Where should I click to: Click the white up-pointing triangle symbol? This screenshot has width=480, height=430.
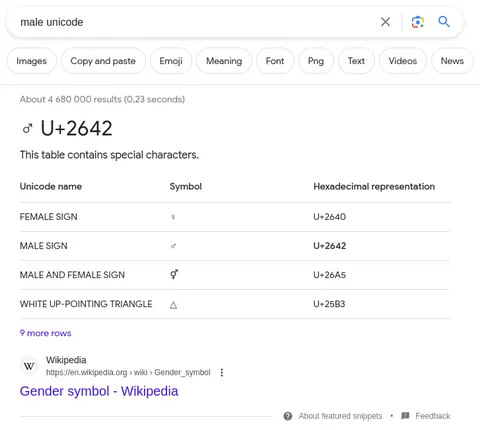173,305
